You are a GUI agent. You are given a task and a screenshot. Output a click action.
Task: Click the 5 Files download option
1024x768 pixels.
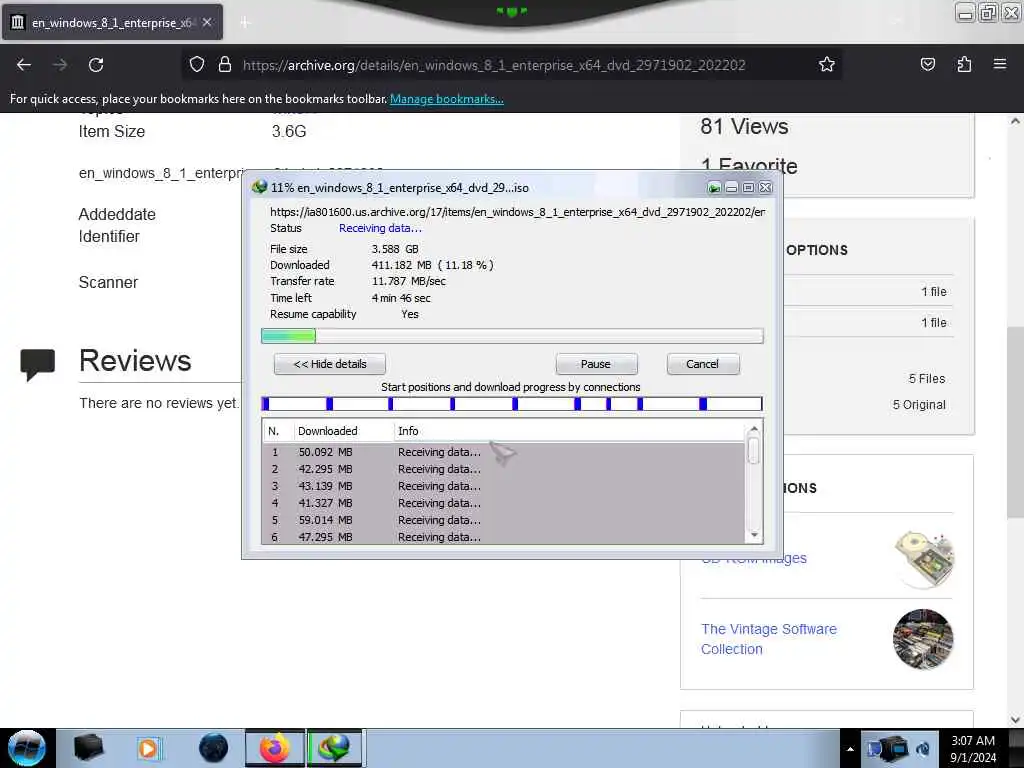pyautogui.click(x=927, y=379)
